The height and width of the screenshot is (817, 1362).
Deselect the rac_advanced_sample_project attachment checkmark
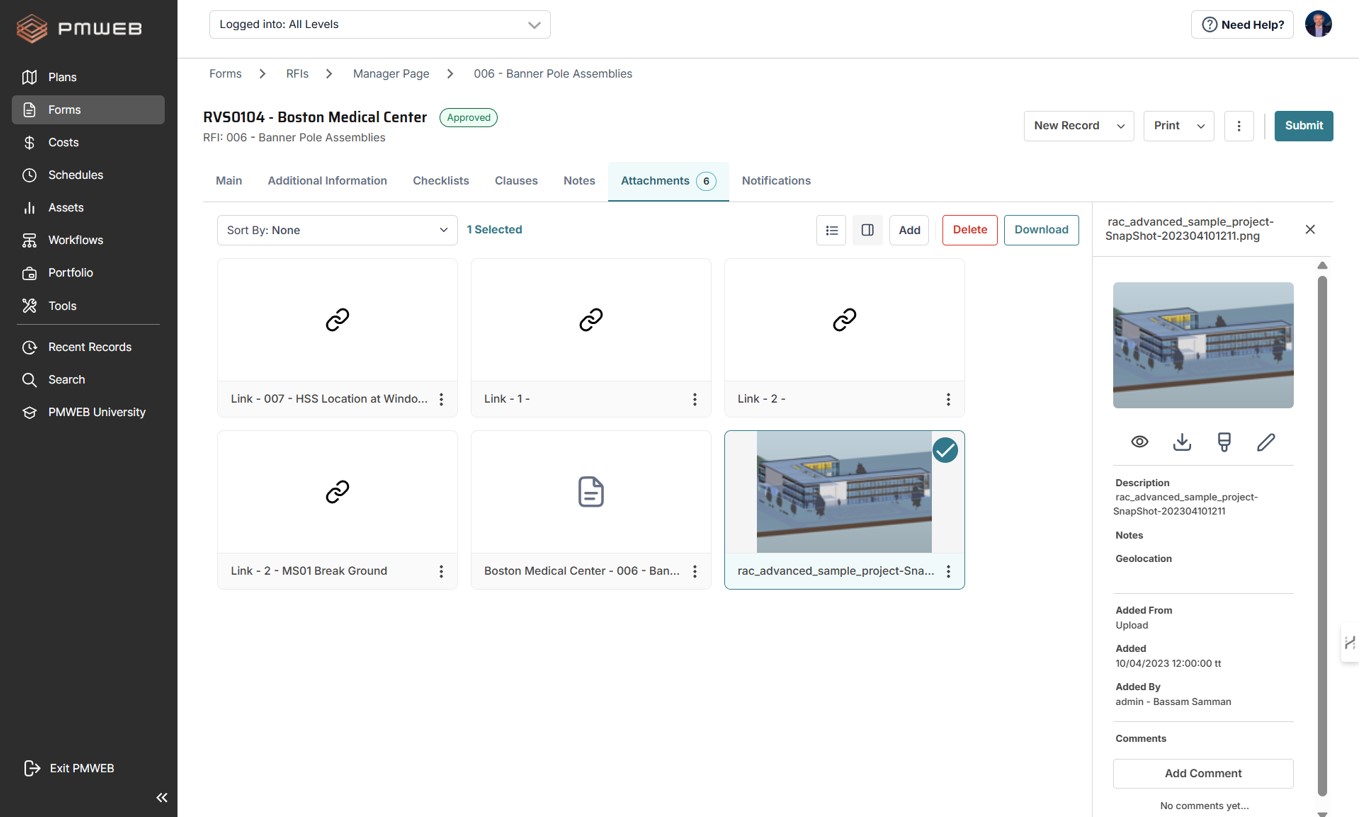[945, 450]
